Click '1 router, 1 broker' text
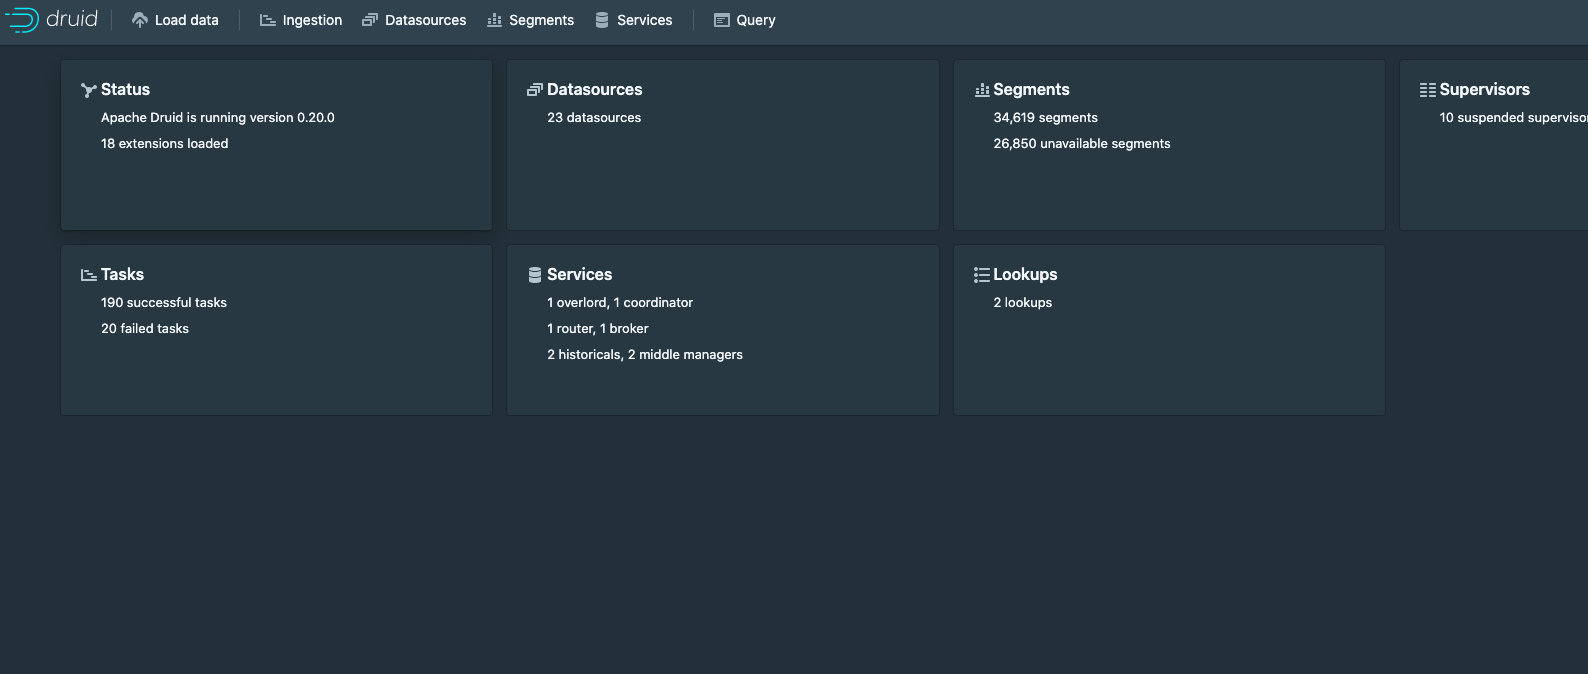The height and width of the screenshot is (674, 1588). (598, 329)
